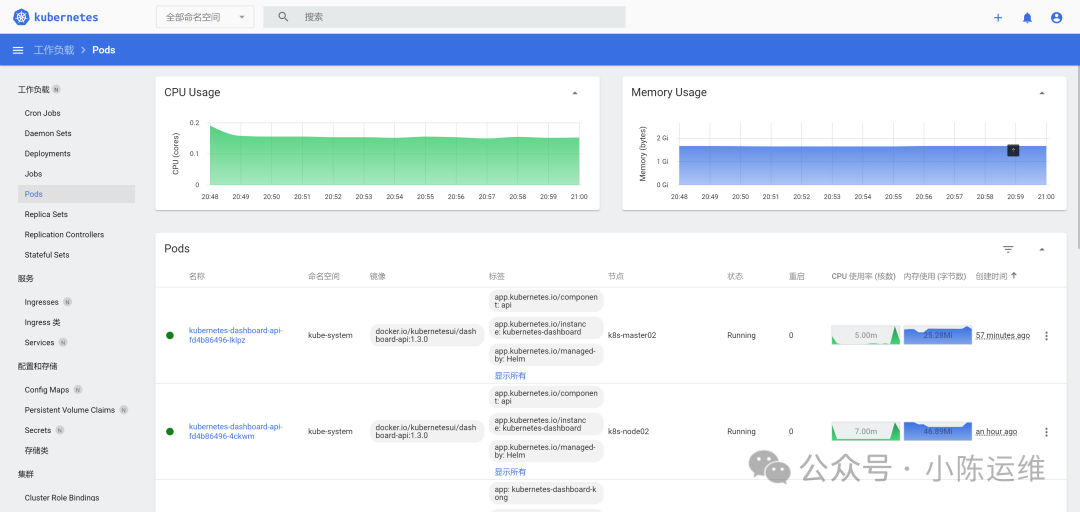Click the N badge next to Services
The height and width of the screenshot is (512, 1080).
[x=63, y=342]
